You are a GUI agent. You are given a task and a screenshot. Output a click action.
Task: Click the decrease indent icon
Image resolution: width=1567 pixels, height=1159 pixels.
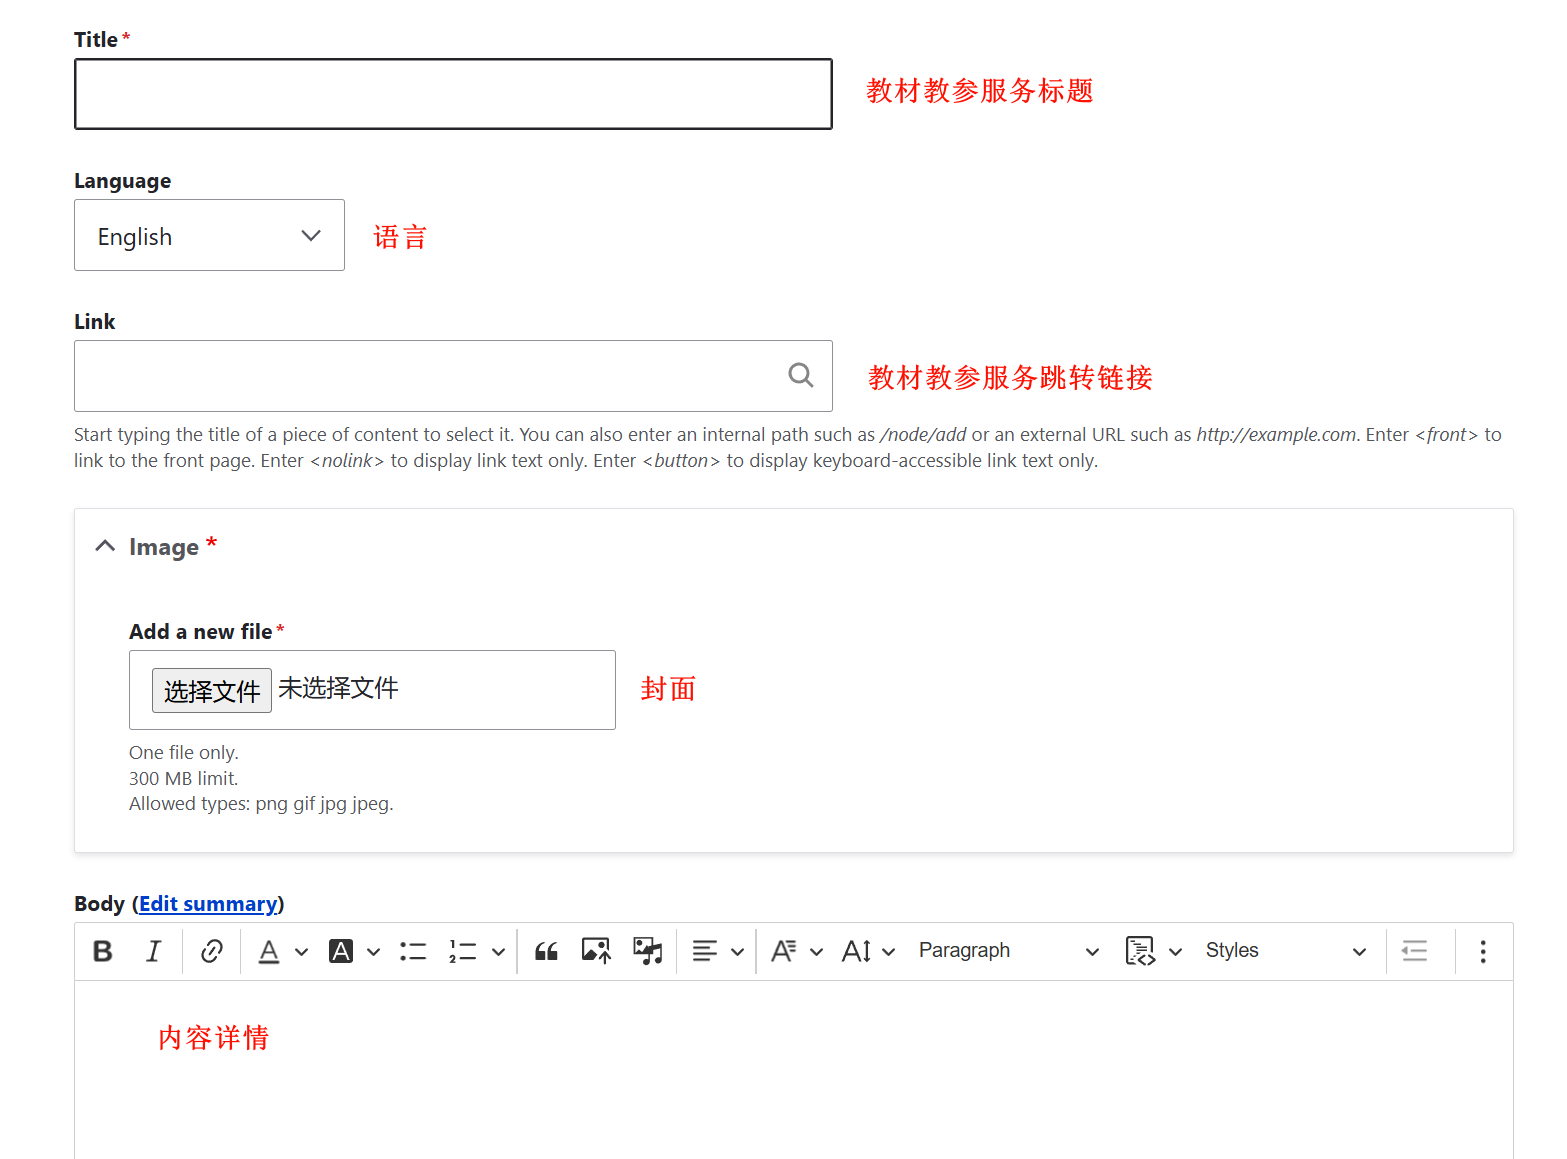tap(1414, 951)
